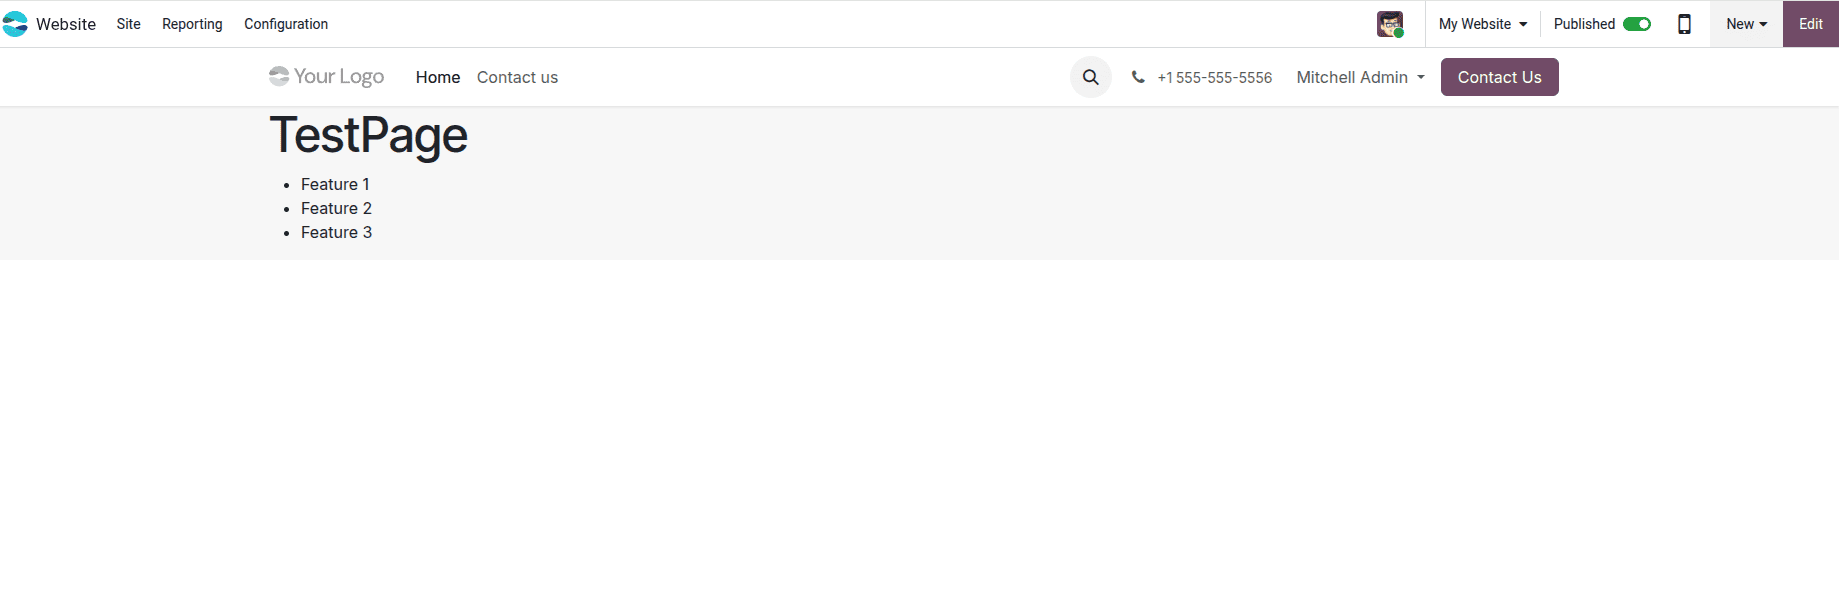Select the Home navigation item
Image resolution: width=1839 pixels, height=607 pixels.
[437, 77]
